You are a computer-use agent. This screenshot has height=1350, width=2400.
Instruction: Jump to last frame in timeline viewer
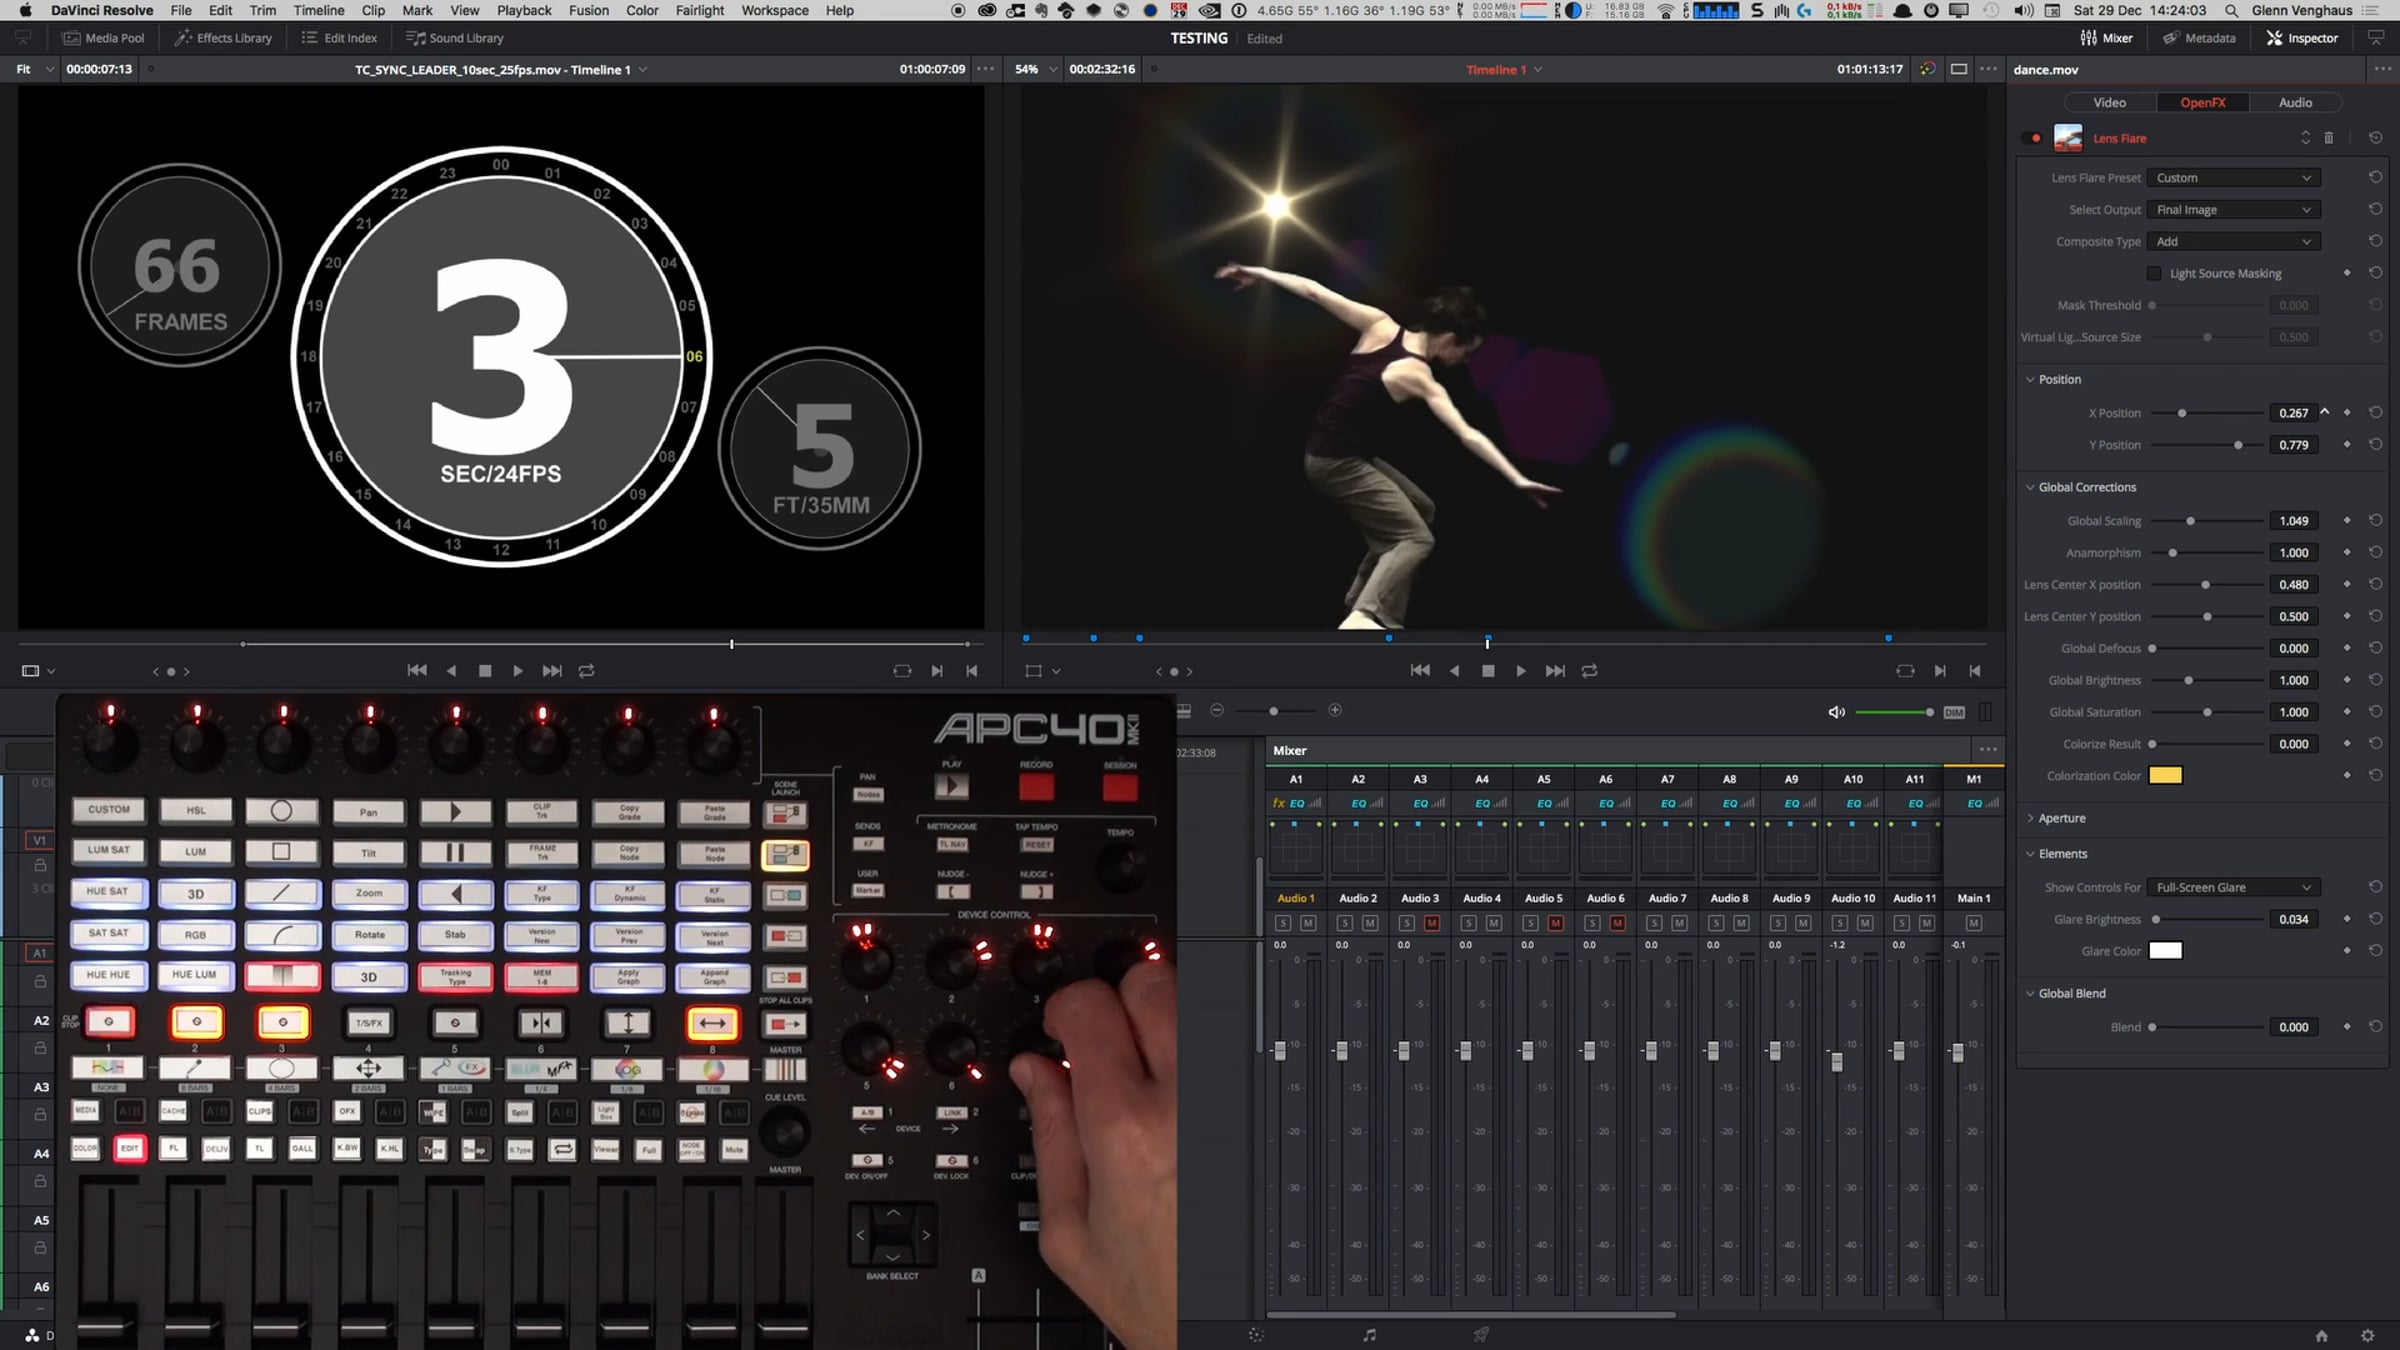(x=1555, y=671)
